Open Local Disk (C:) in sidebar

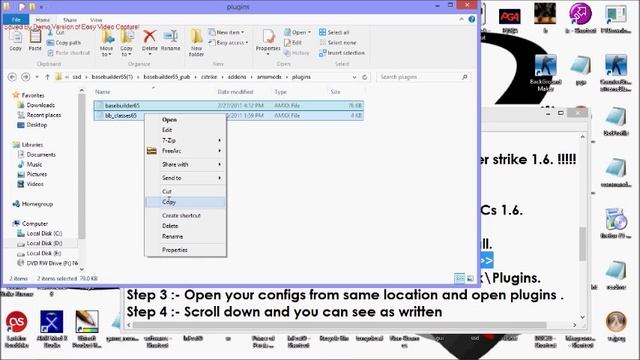click(x=44, y=233)
